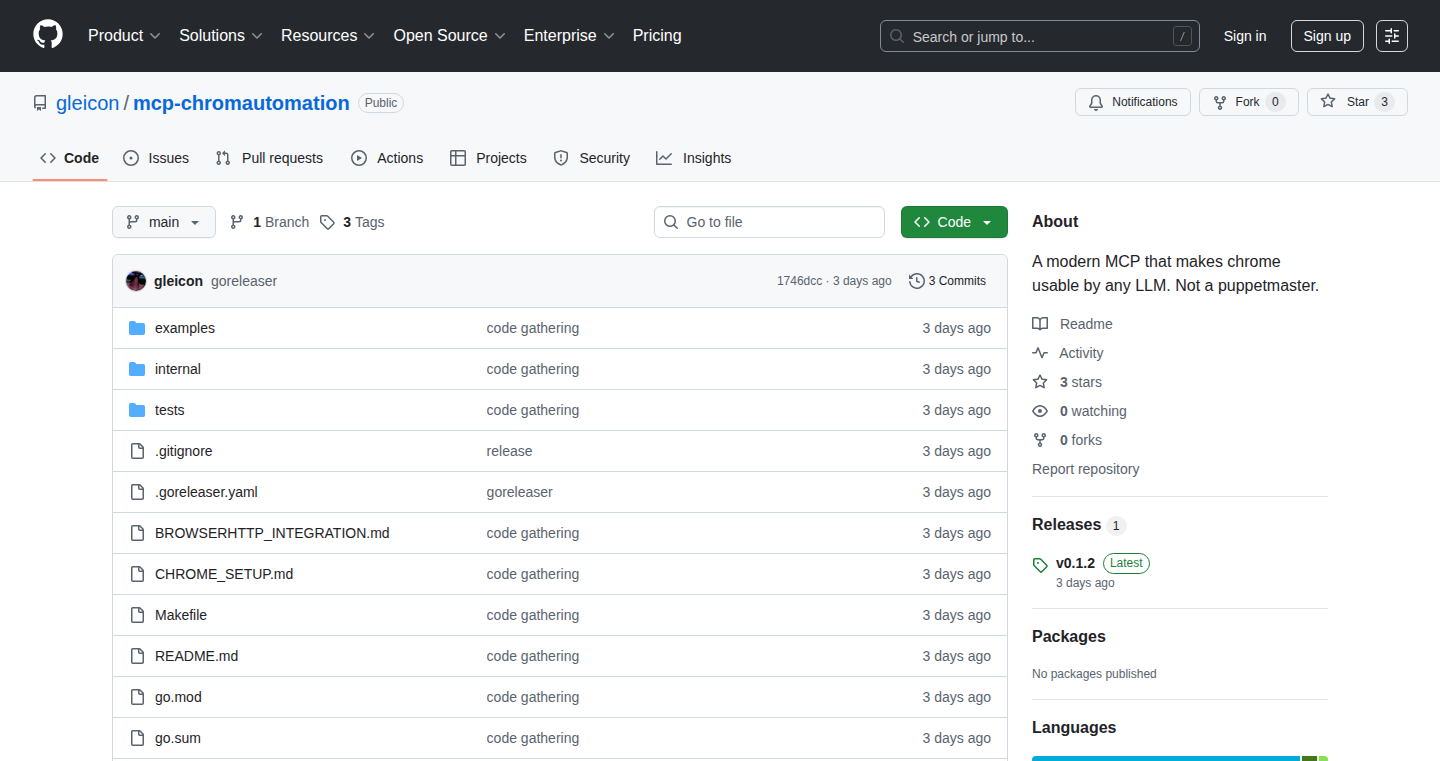Click the GitHub logo icon
This screenshot has height=761, width=1440.
48,35
